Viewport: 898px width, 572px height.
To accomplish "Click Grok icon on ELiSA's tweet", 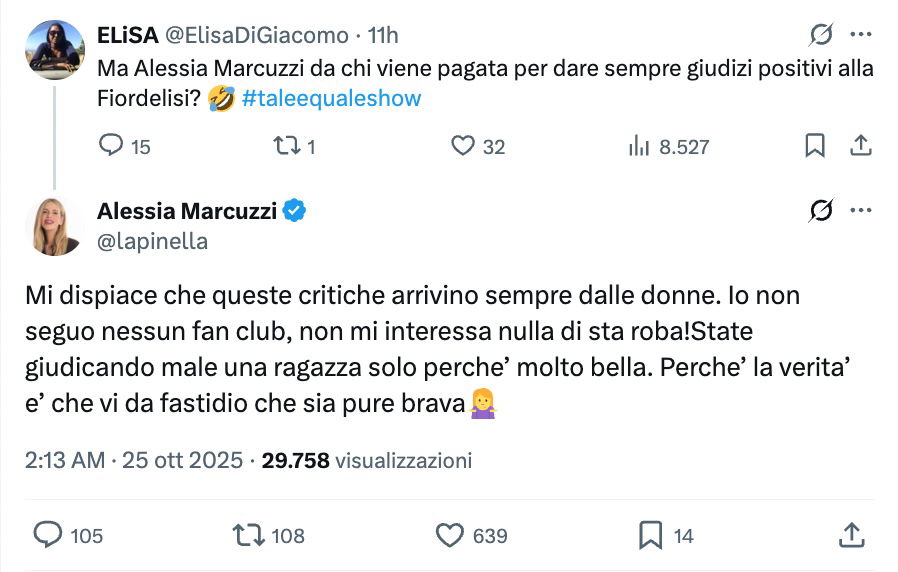I will pyautogui.click(x=821, y=35).
